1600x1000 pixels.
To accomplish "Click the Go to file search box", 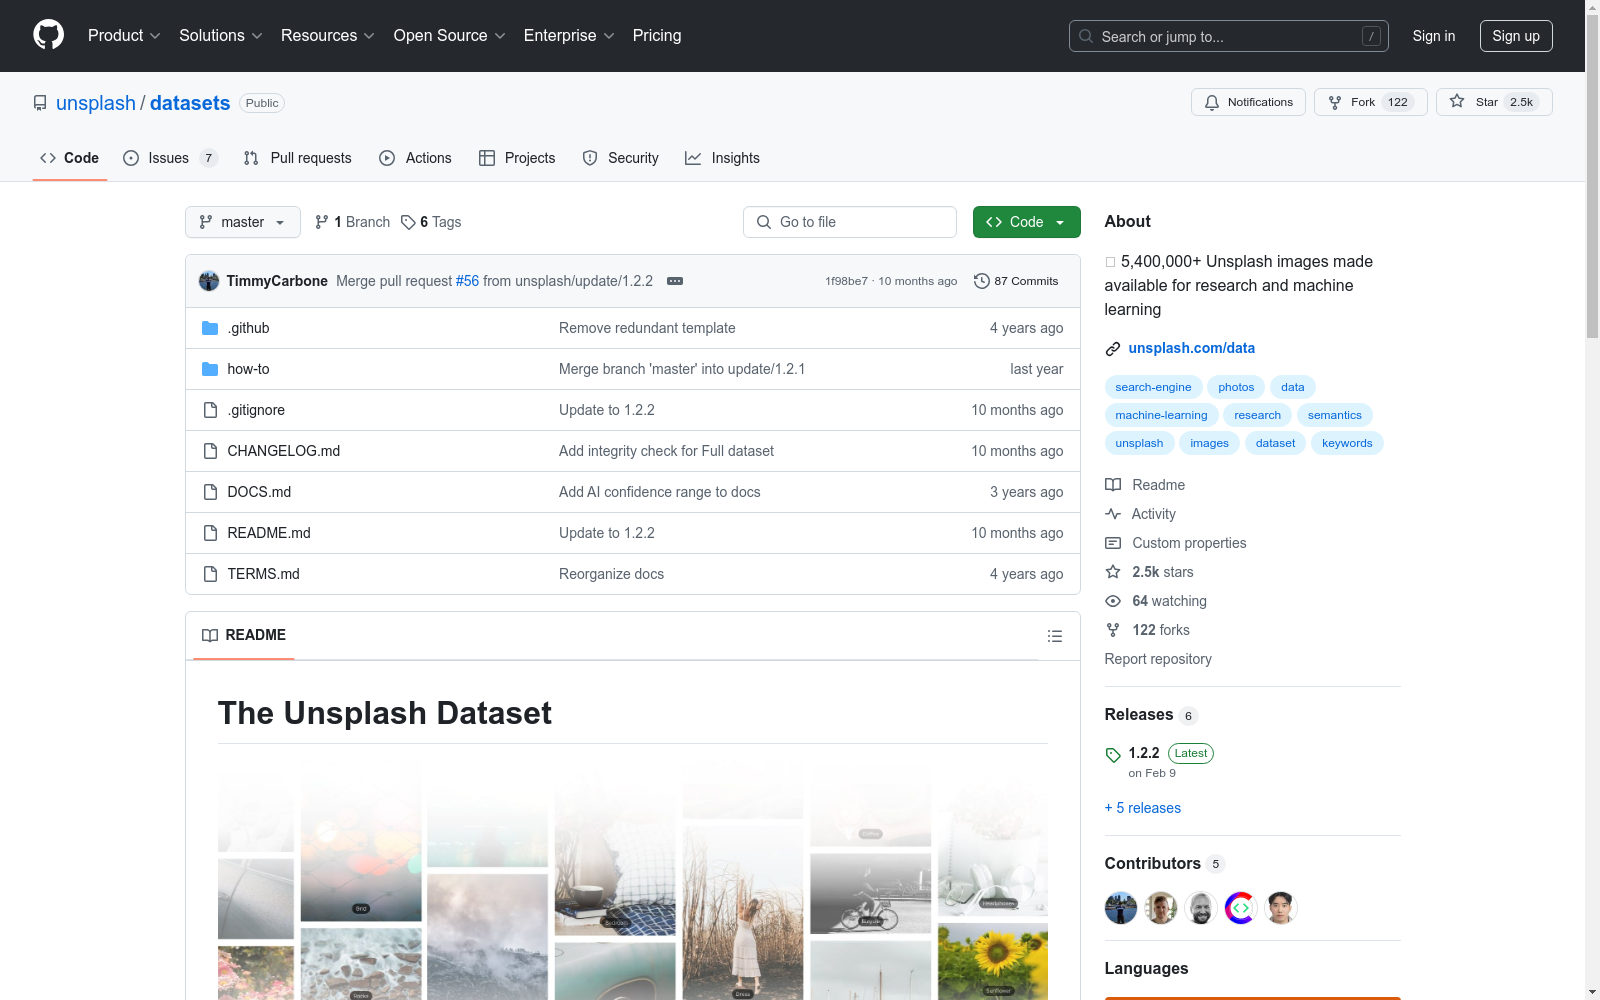I will pos(850,222).
